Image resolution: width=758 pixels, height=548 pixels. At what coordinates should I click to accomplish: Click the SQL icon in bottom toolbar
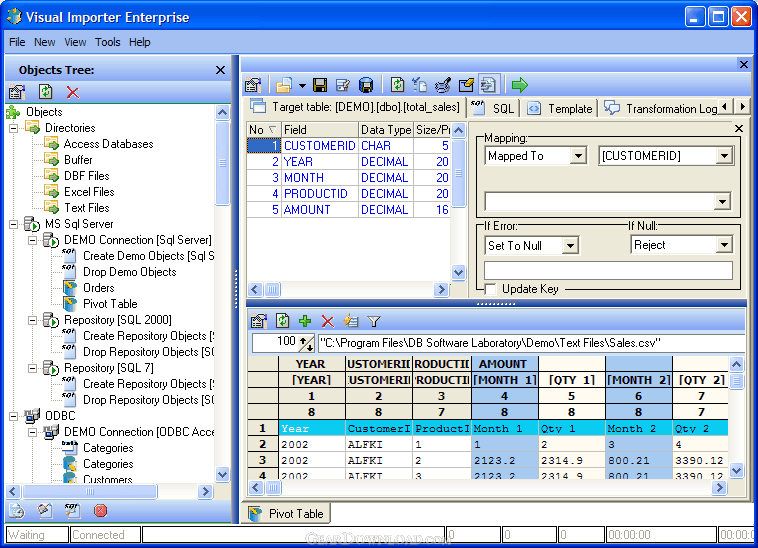point(73,510)
